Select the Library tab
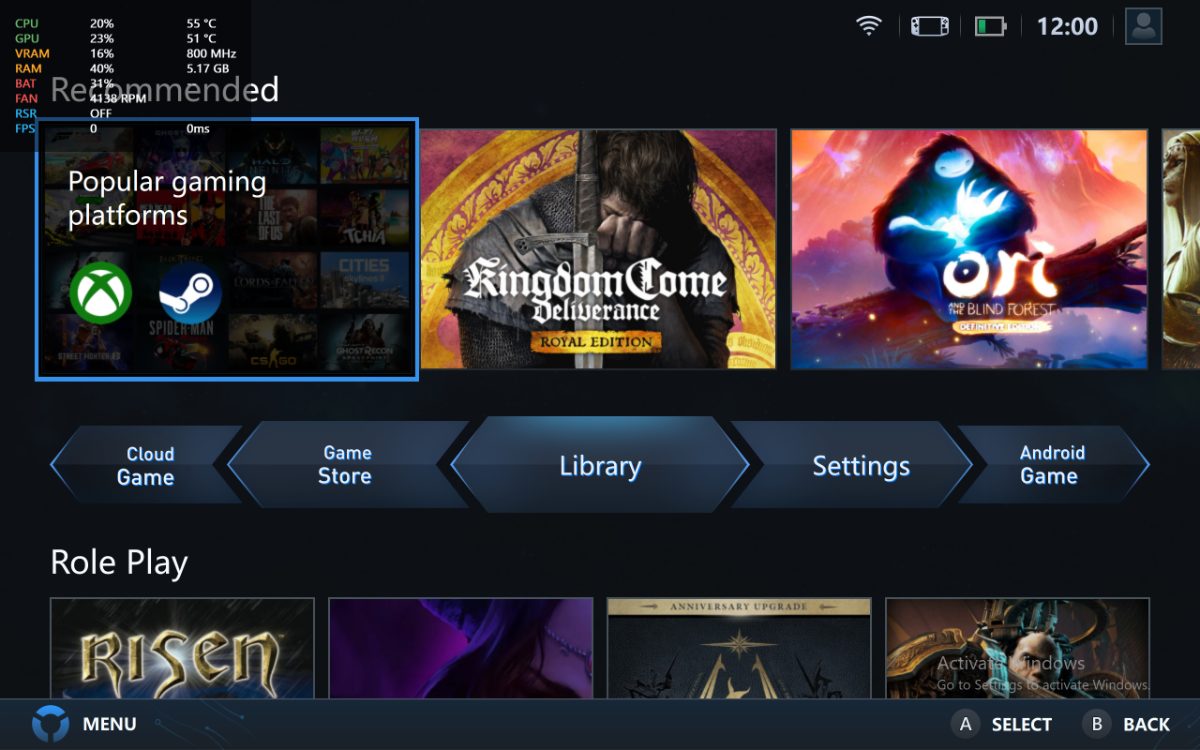Image resolution: width=1200 pixels, height=750 pixels. coord(600,466)
